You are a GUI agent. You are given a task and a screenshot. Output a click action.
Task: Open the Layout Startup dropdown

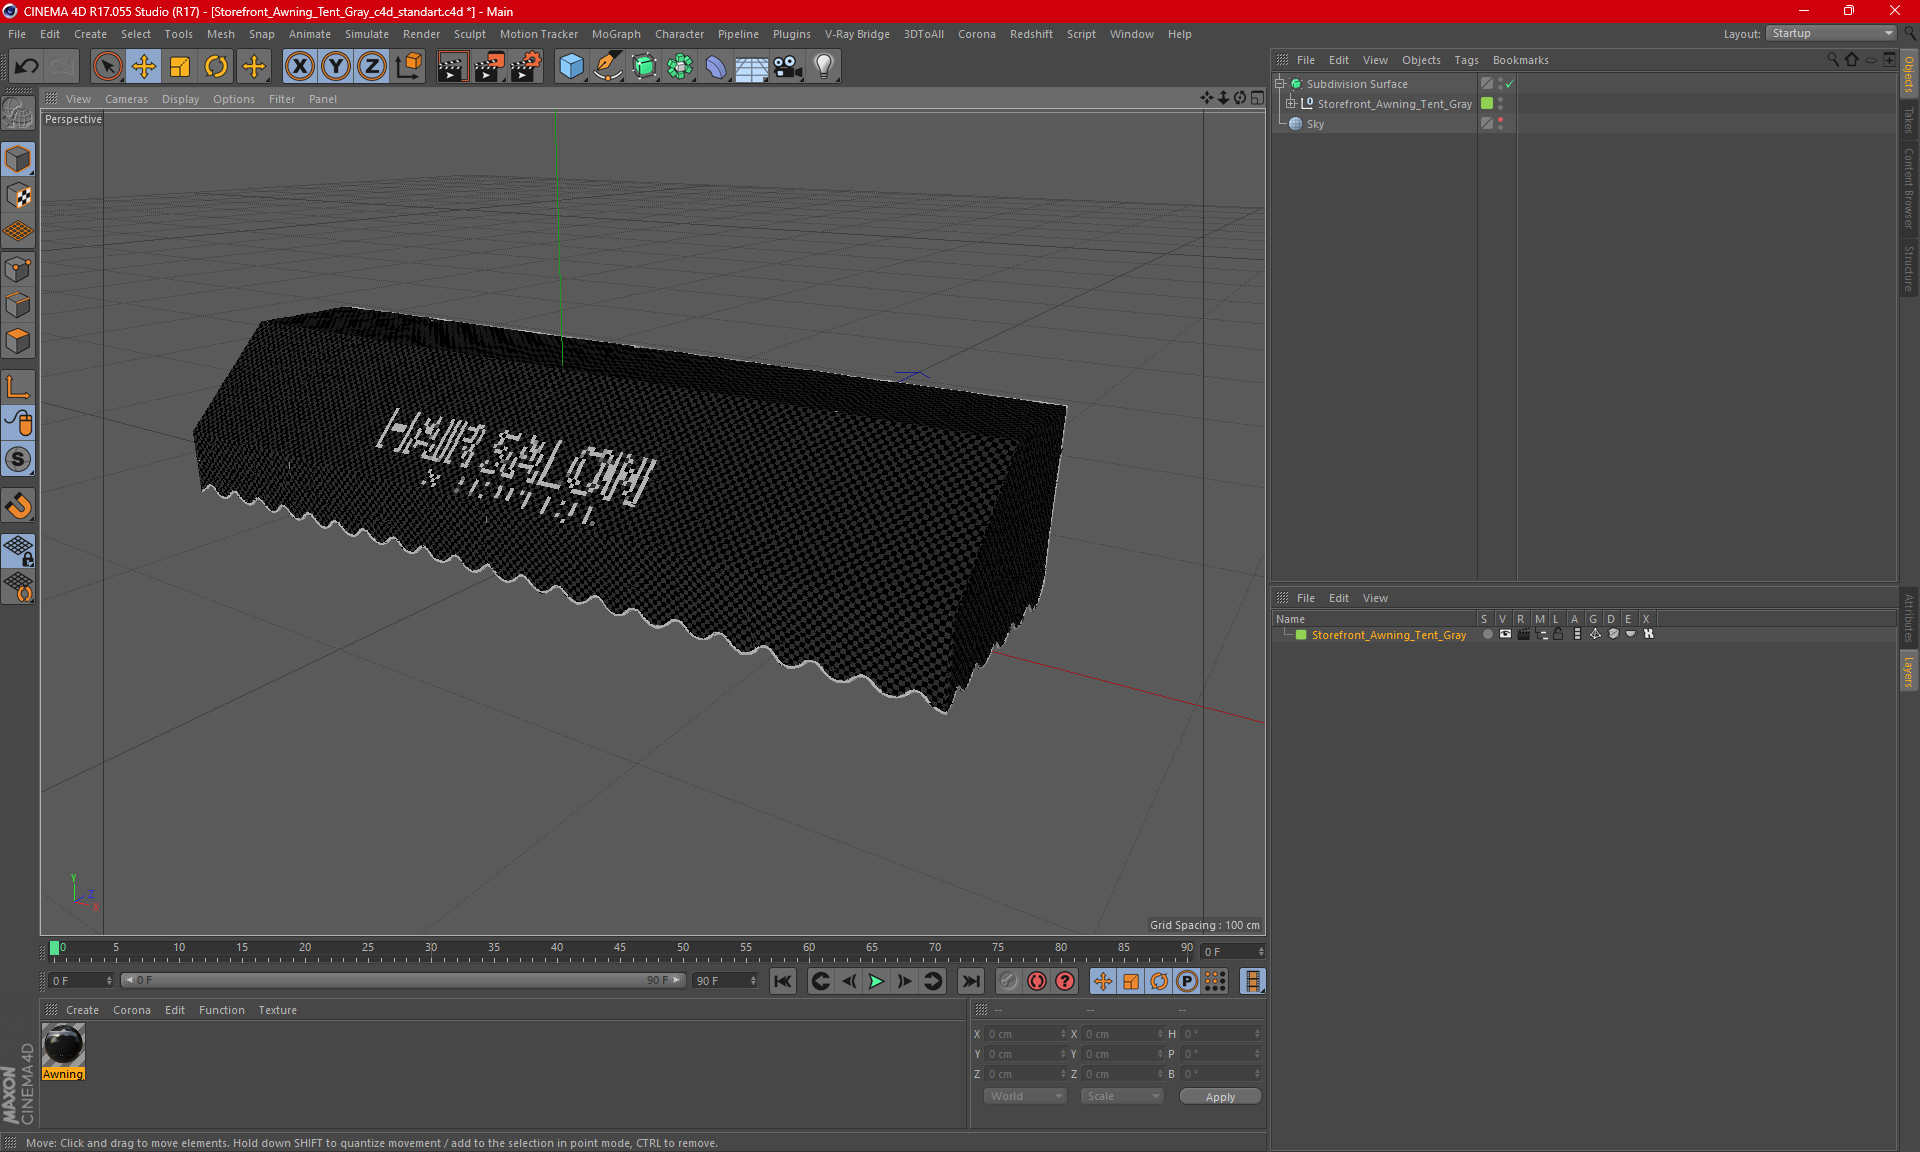1831,33
